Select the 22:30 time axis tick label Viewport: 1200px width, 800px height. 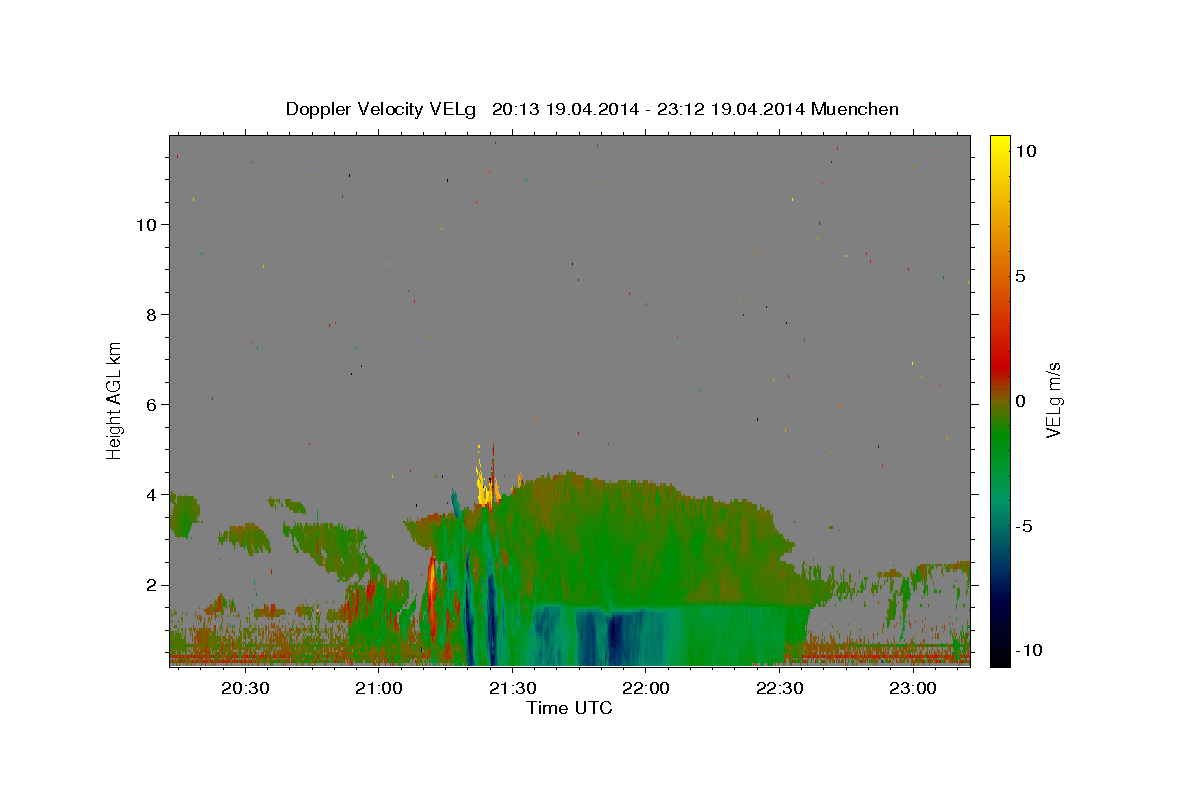pos(779,688)
